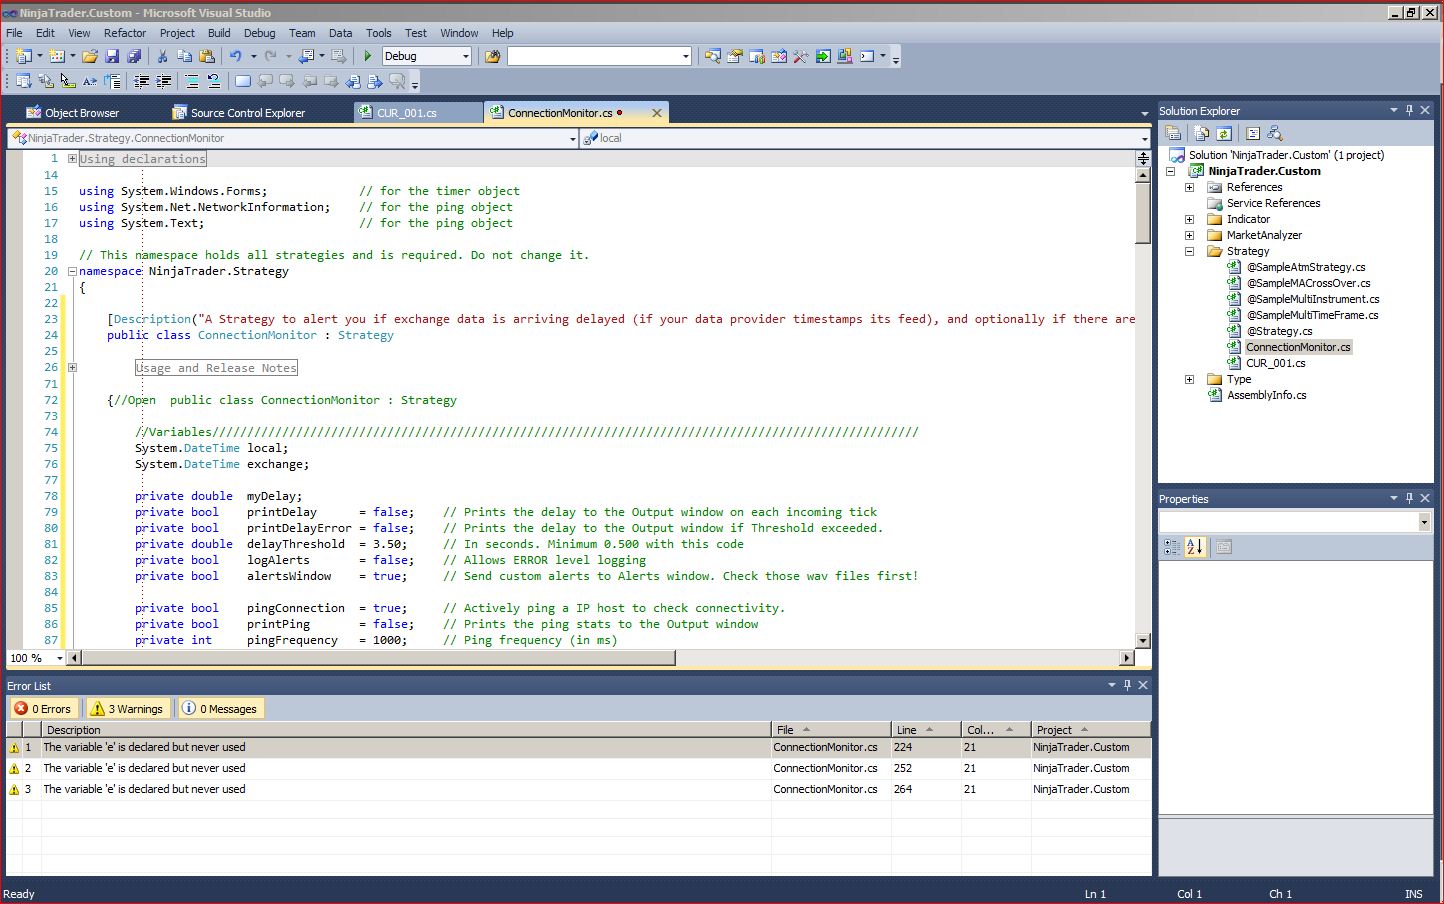Click the Navigate Backward icon

[306, 56]
